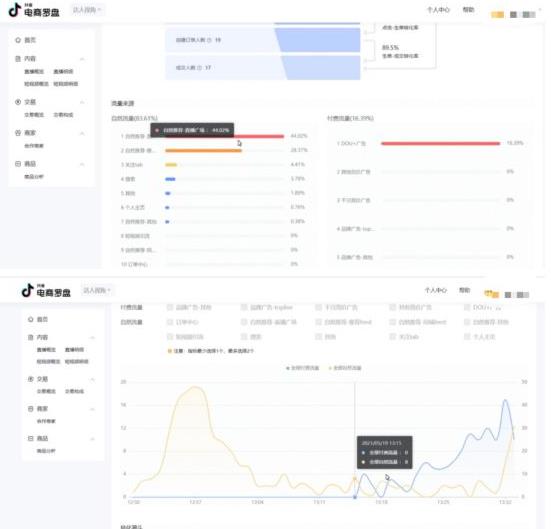Click 商家 merchant icon in lower sidebar
Screen dimensions: 551x529
click(31, 409)
